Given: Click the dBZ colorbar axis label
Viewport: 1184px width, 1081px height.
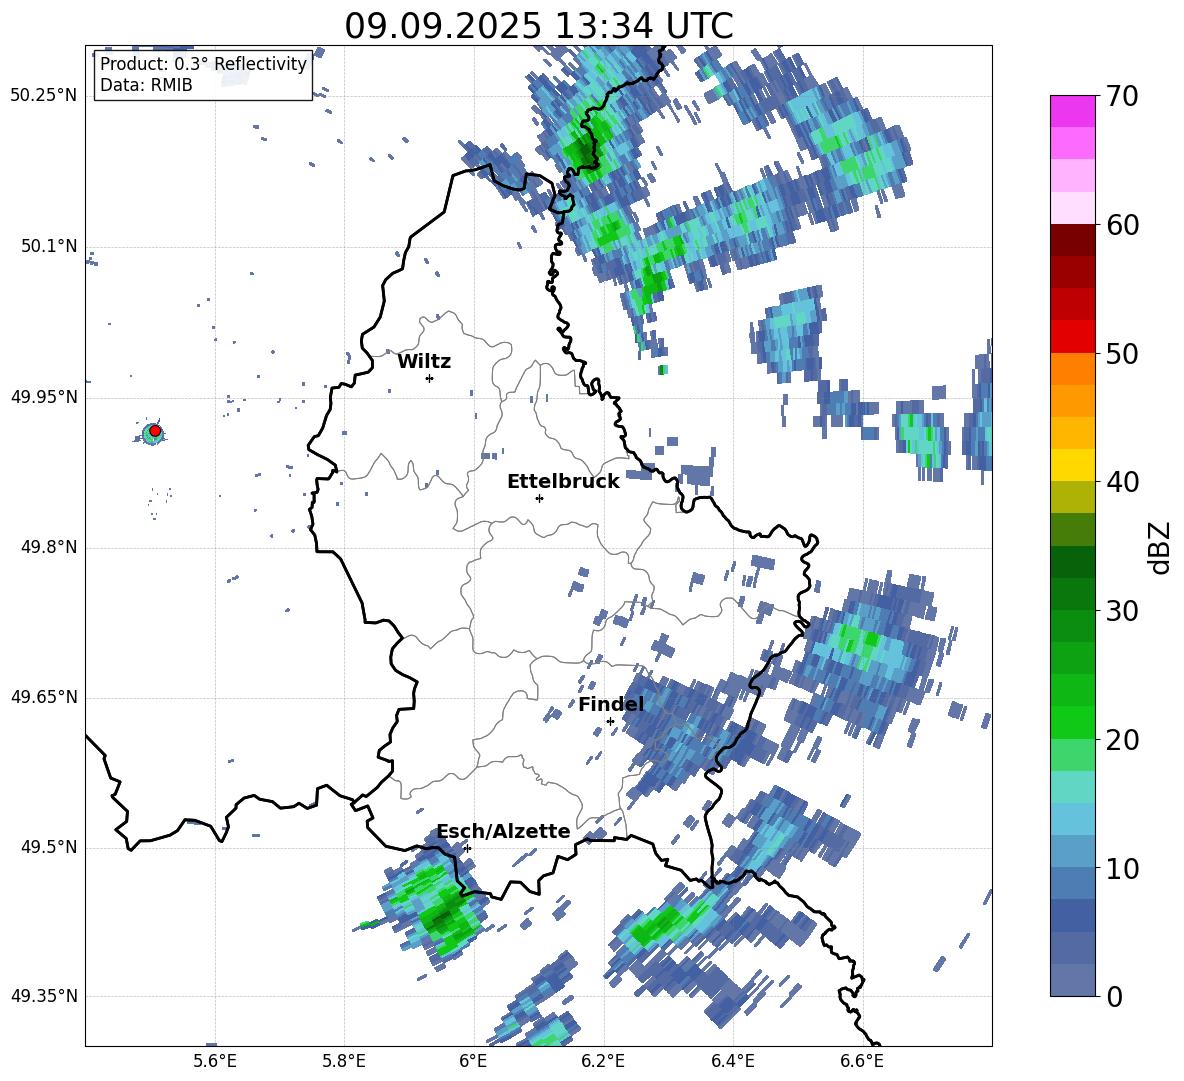Looking at the screenshot, I should (x=1161, y=547).
